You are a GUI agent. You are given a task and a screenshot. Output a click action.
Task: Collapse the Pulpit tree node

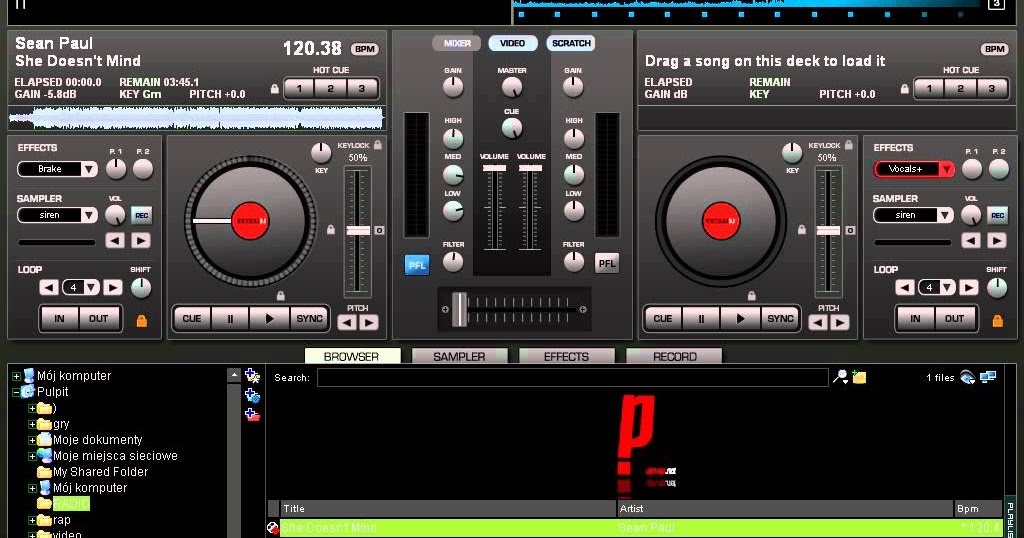[x=16, y=392]
